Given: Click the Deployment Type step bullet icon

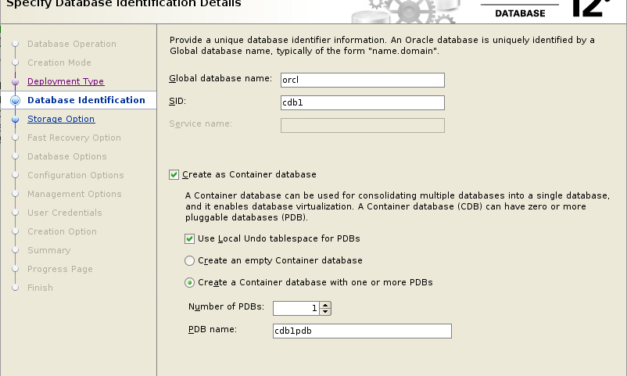Looking at the screenshot, I should point(15,82).
